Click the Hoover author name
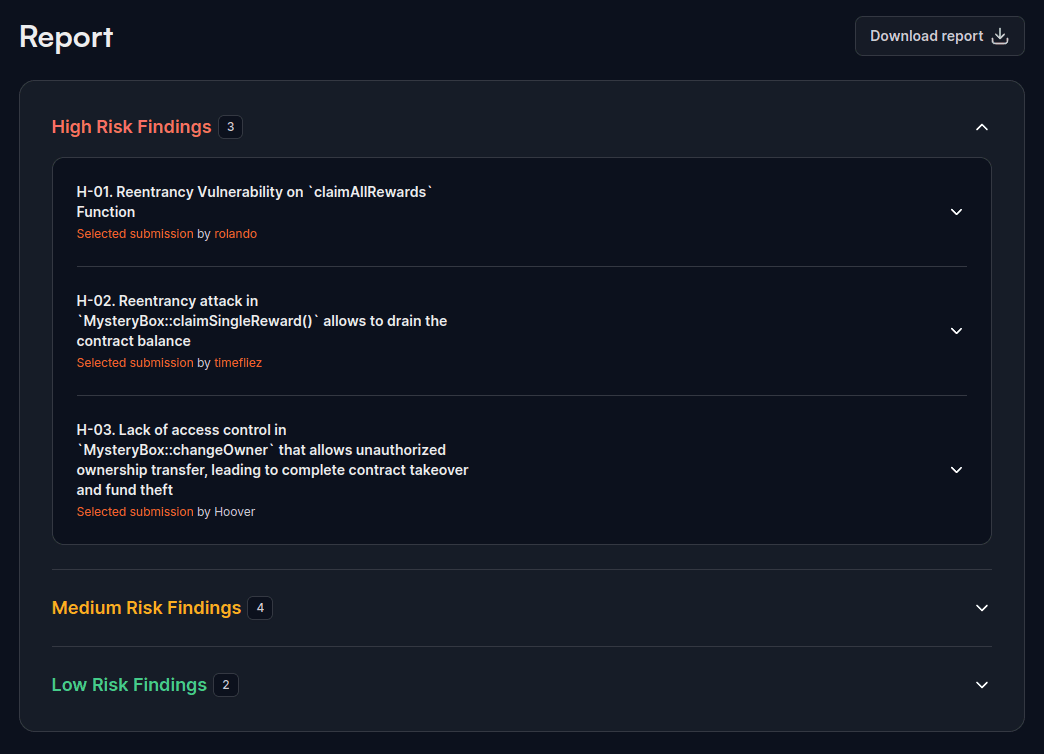 click(234, 512)
